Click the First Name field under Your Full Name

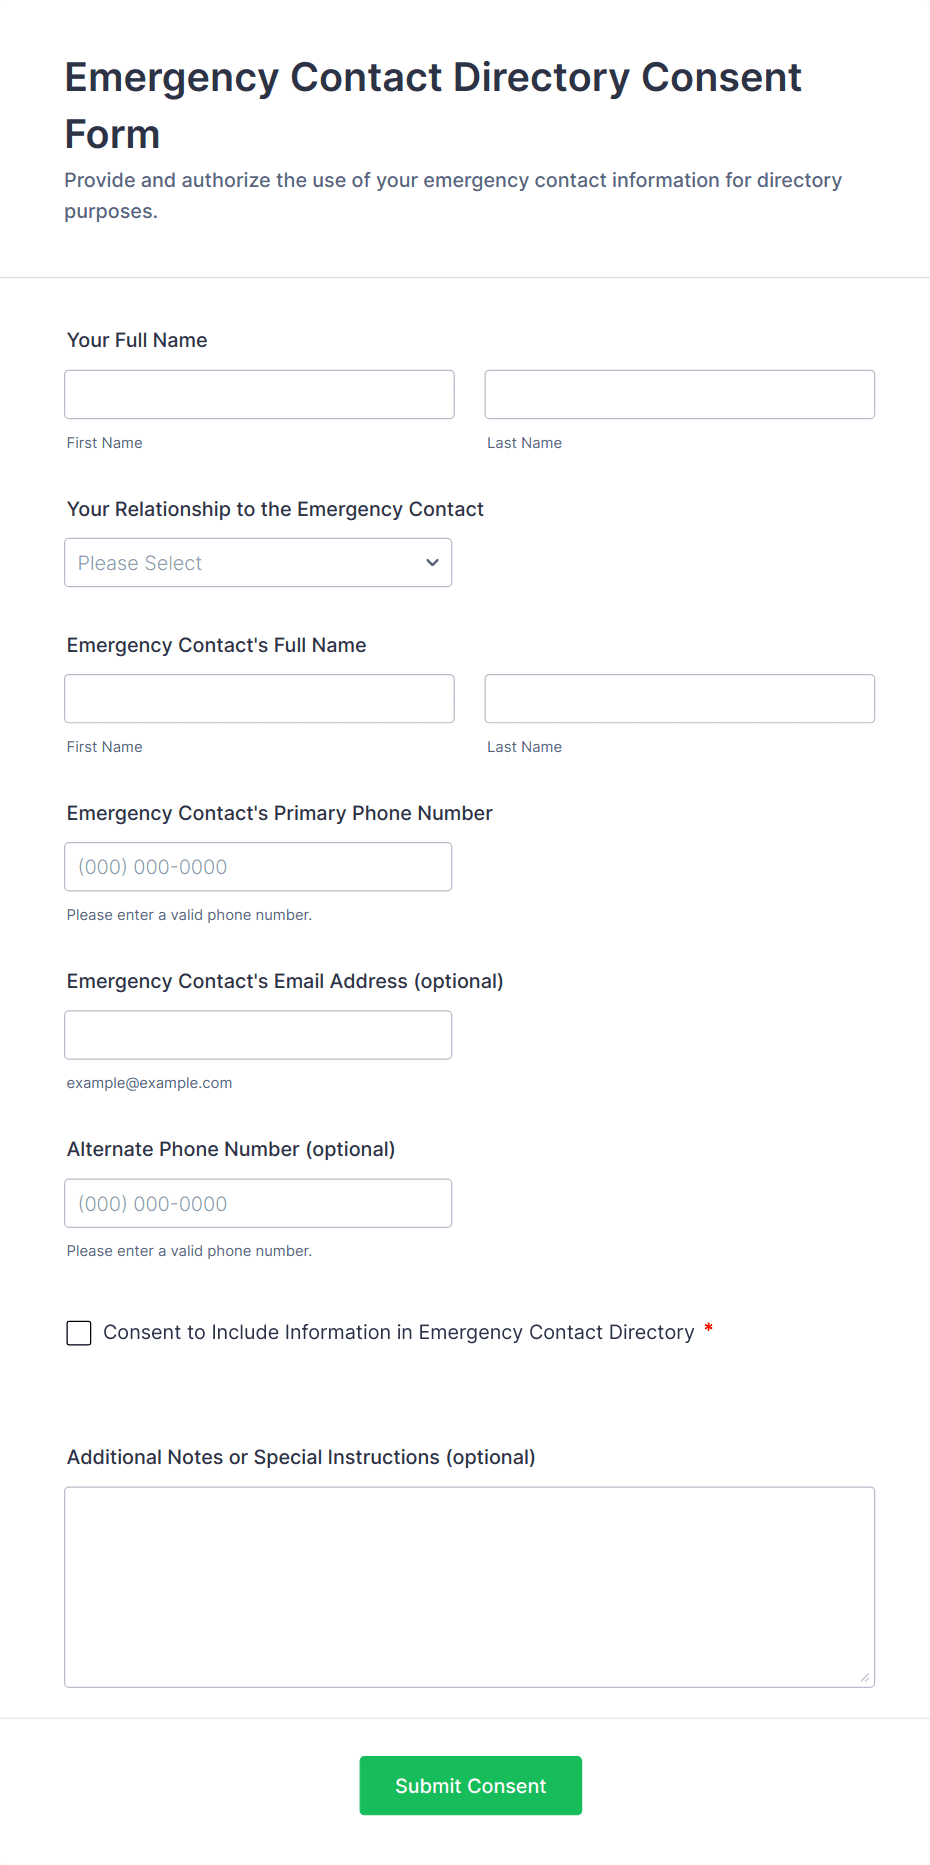(x=259, y=395)
